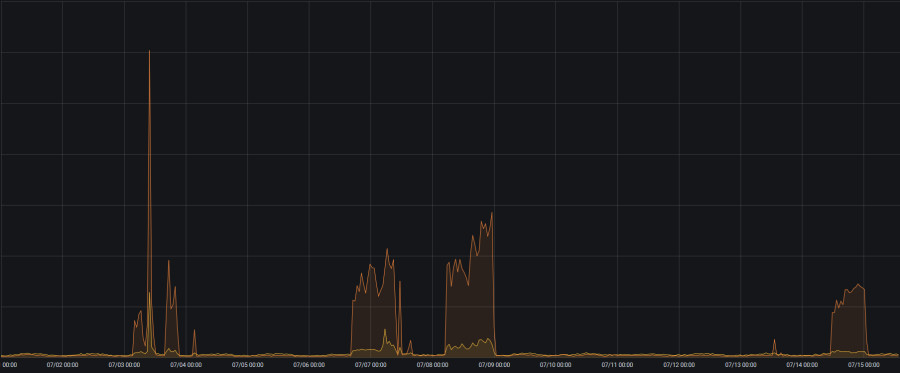Screen dimensions: 900x373
Task: Click the 07/13 00:00 axis label
Action: pyautogui.click(x=740, y=364)
